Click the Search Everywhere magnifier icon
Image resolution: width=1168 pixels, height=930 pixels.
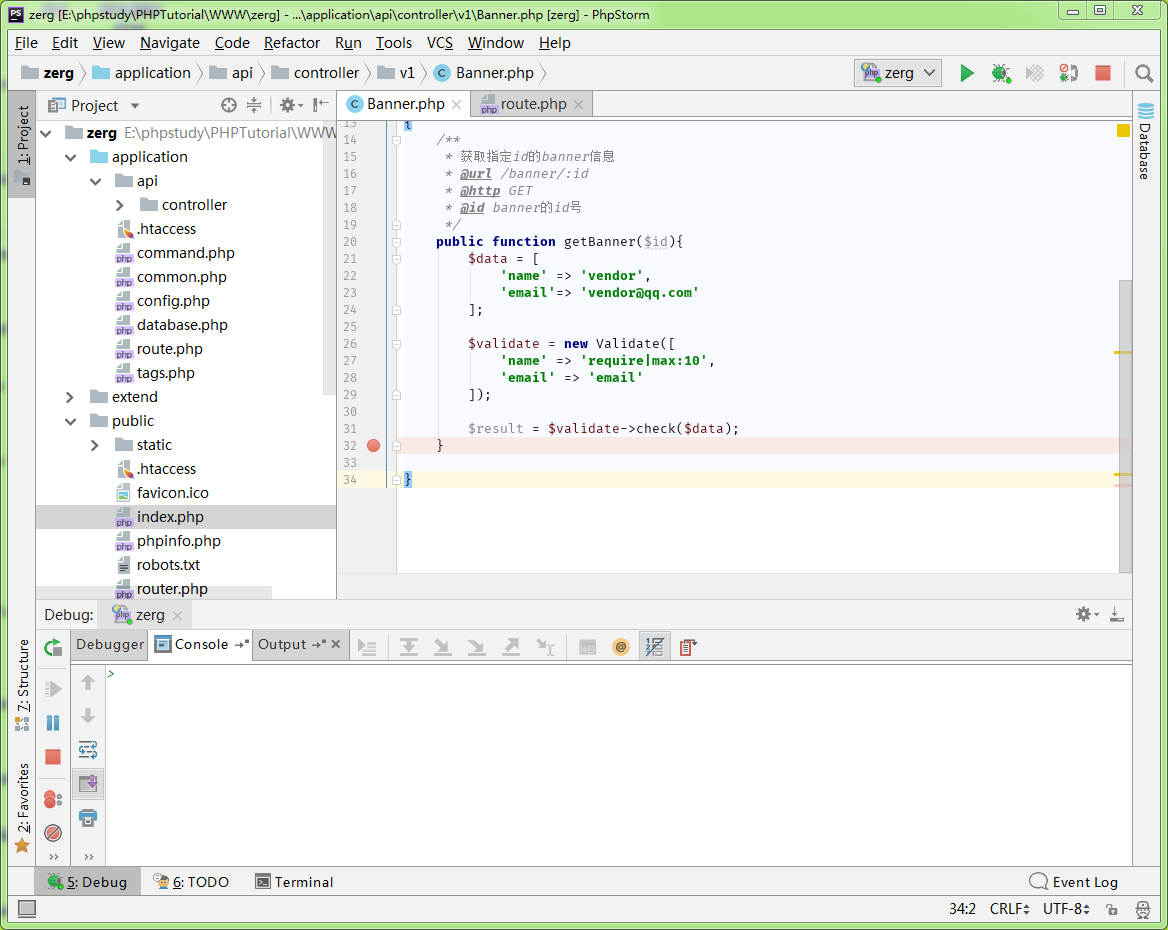pos(1144,73)
